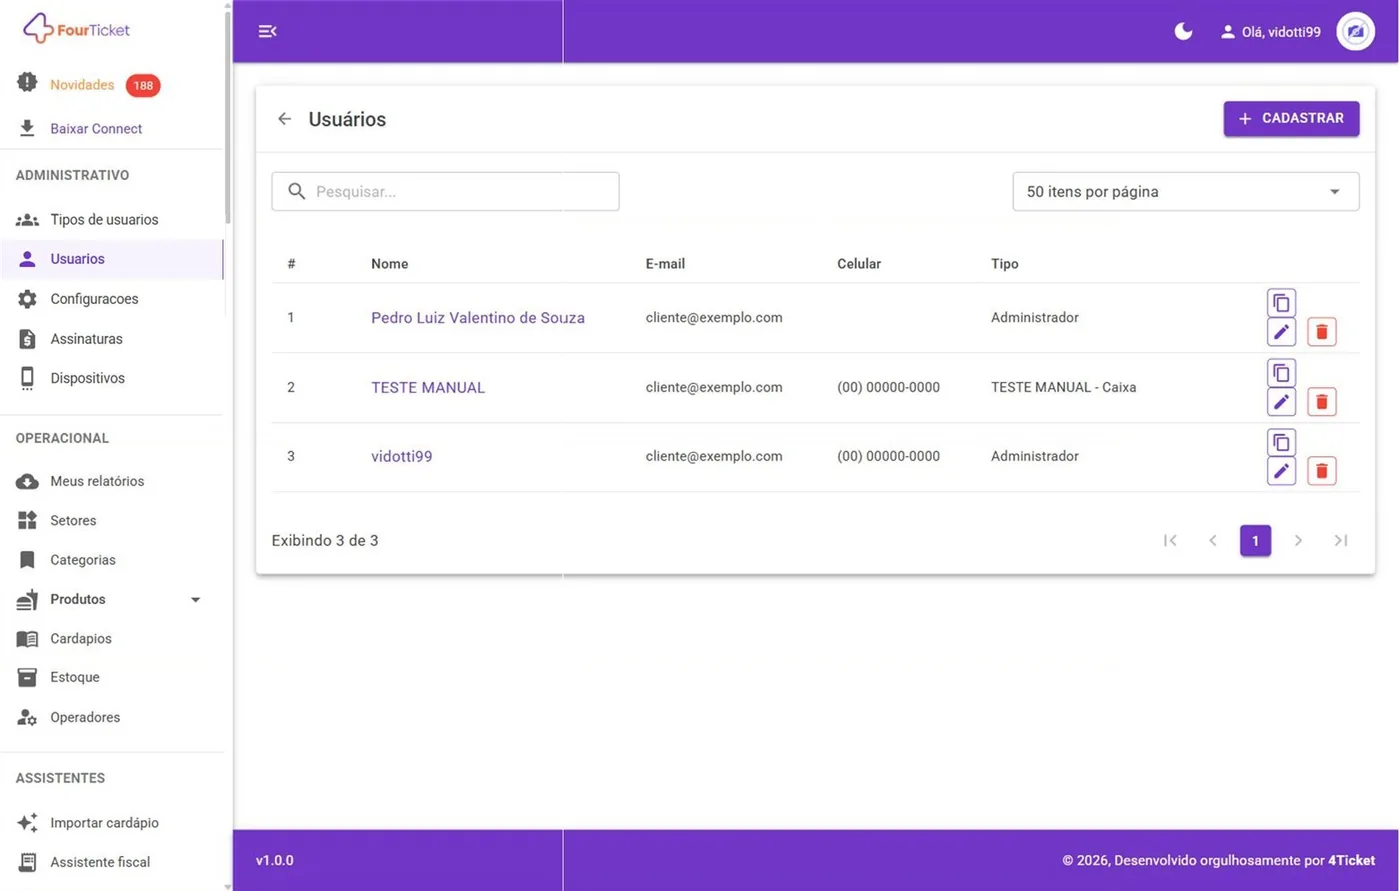The image size is (1400, 891).
Task: Delete the TESTE MANUAL user
Action: 1322,401
